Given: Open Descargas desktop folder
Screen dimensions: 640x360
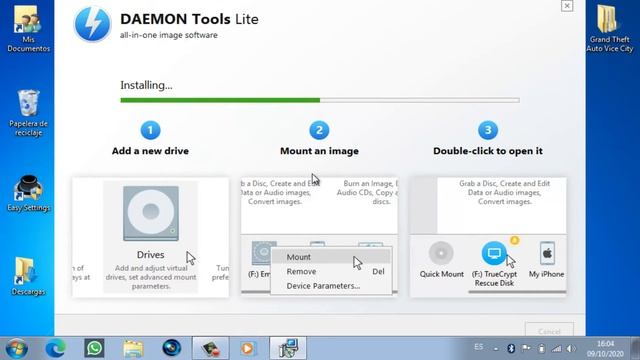Looking at the screenshot, I should (28, 276).
